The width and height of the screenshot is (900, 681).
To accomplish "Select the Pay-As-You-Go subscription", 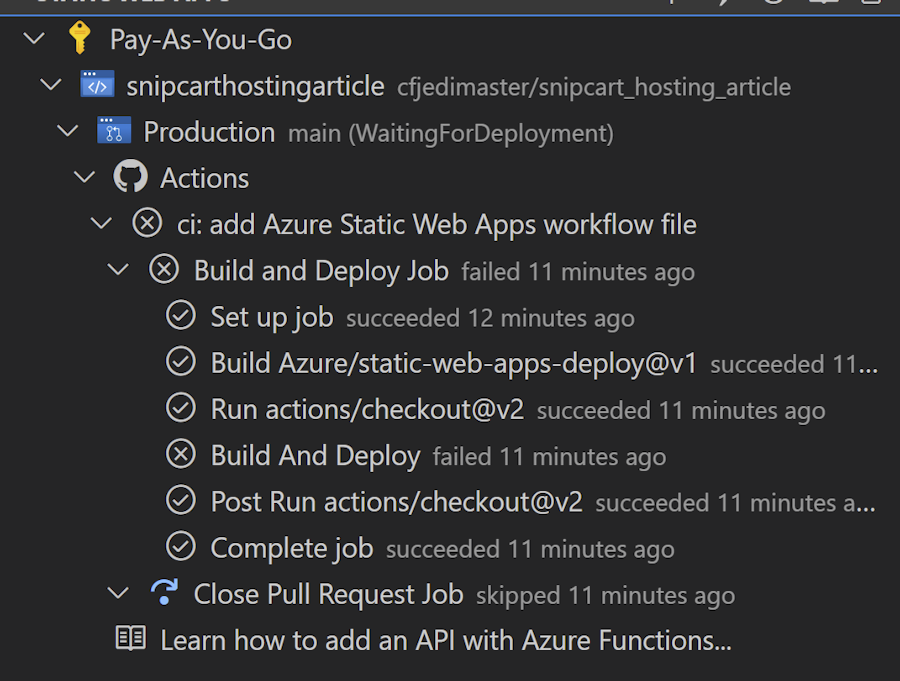I will coord(201,40).
